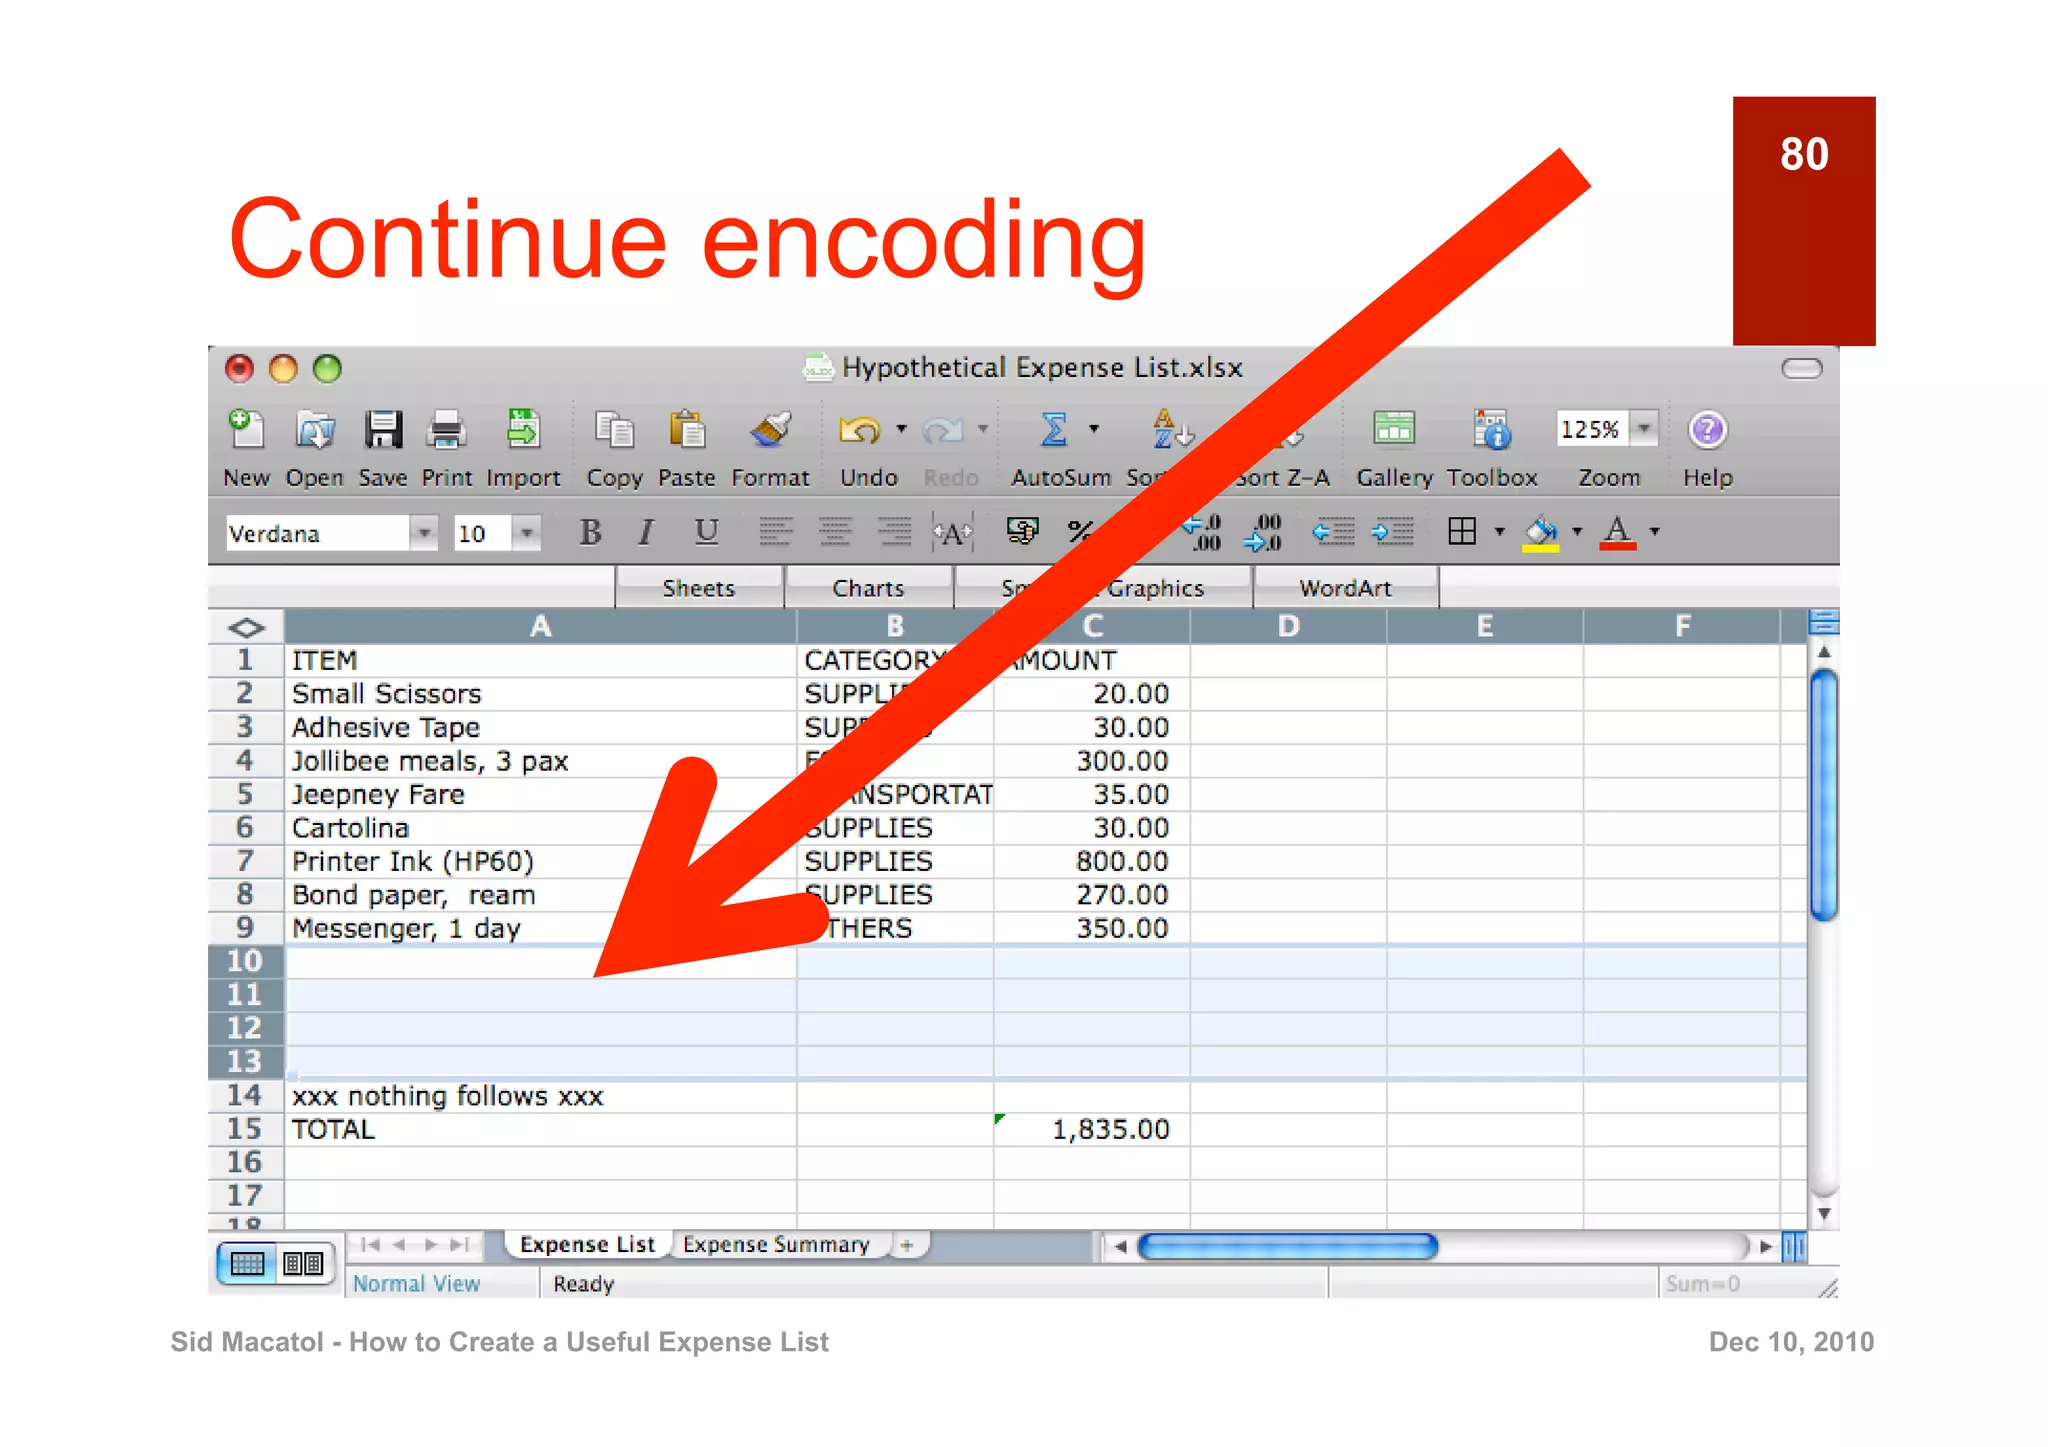Switch to Normal View toggle button

click(x=247, y=1263)
